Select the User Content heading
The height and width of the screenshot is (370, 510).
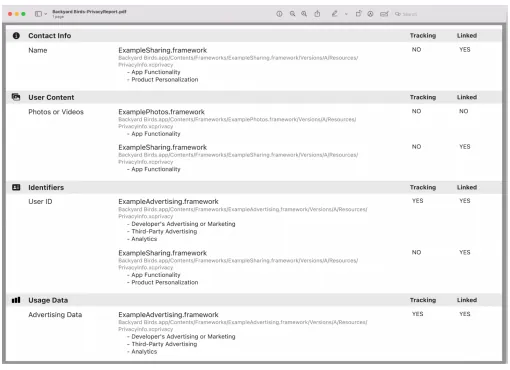click(51, 97)
